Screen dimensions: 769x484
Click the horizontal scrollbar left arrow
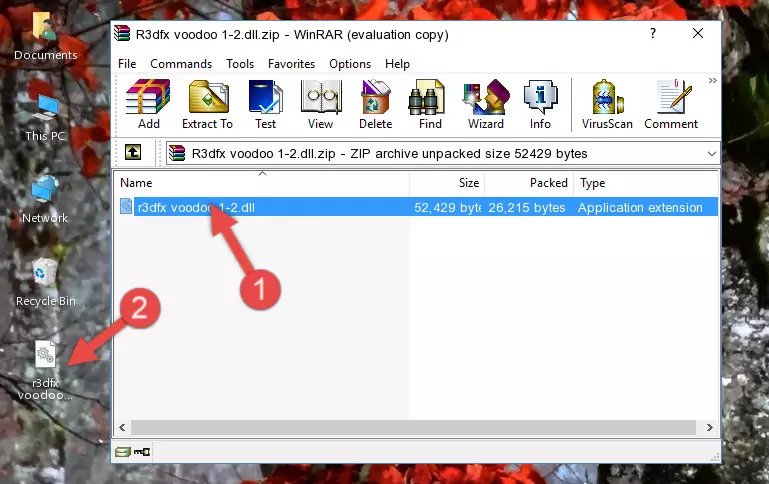pyautogui.click(x=123, y=428)
